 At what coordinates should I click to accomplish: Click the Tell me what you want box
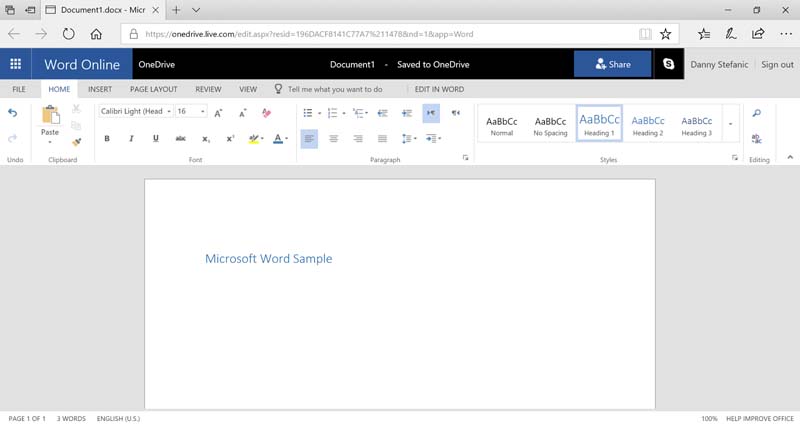point(335,89)
